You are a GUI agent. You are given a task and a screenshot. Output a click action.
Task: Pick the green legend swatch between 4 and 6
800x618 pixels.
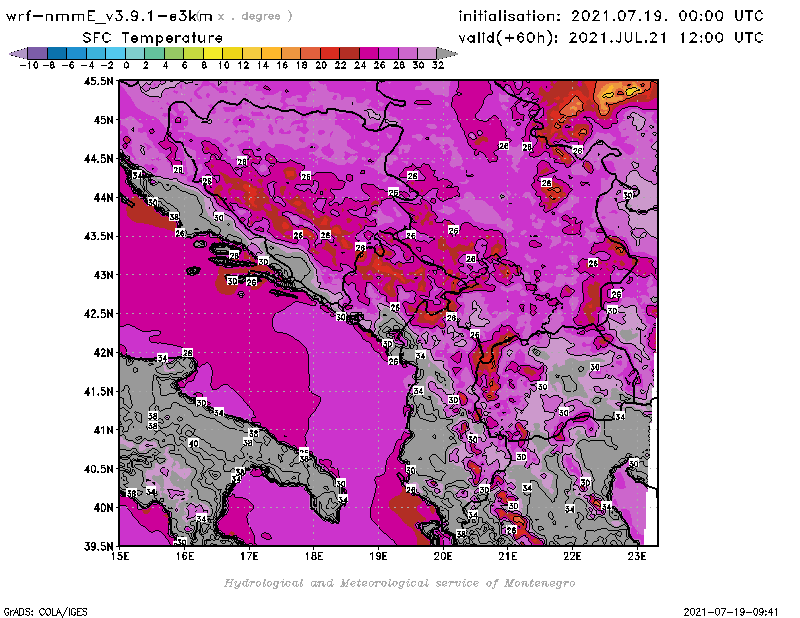(174, 53)
